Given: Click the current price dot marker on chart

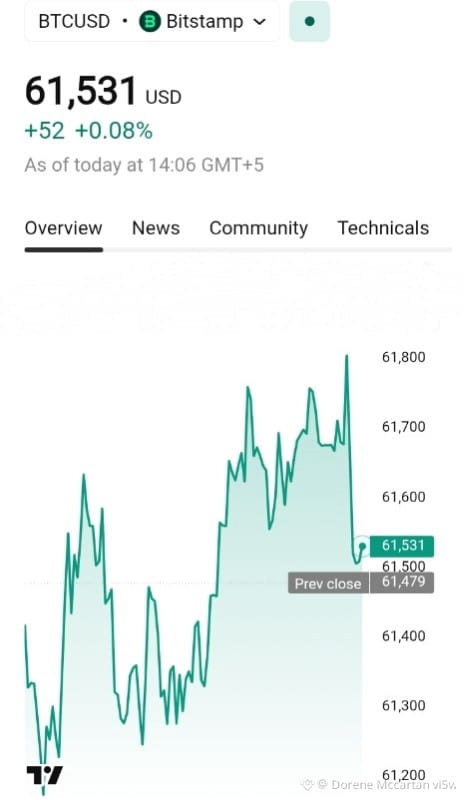Looking at the screenshot, I should pos(362,546).
